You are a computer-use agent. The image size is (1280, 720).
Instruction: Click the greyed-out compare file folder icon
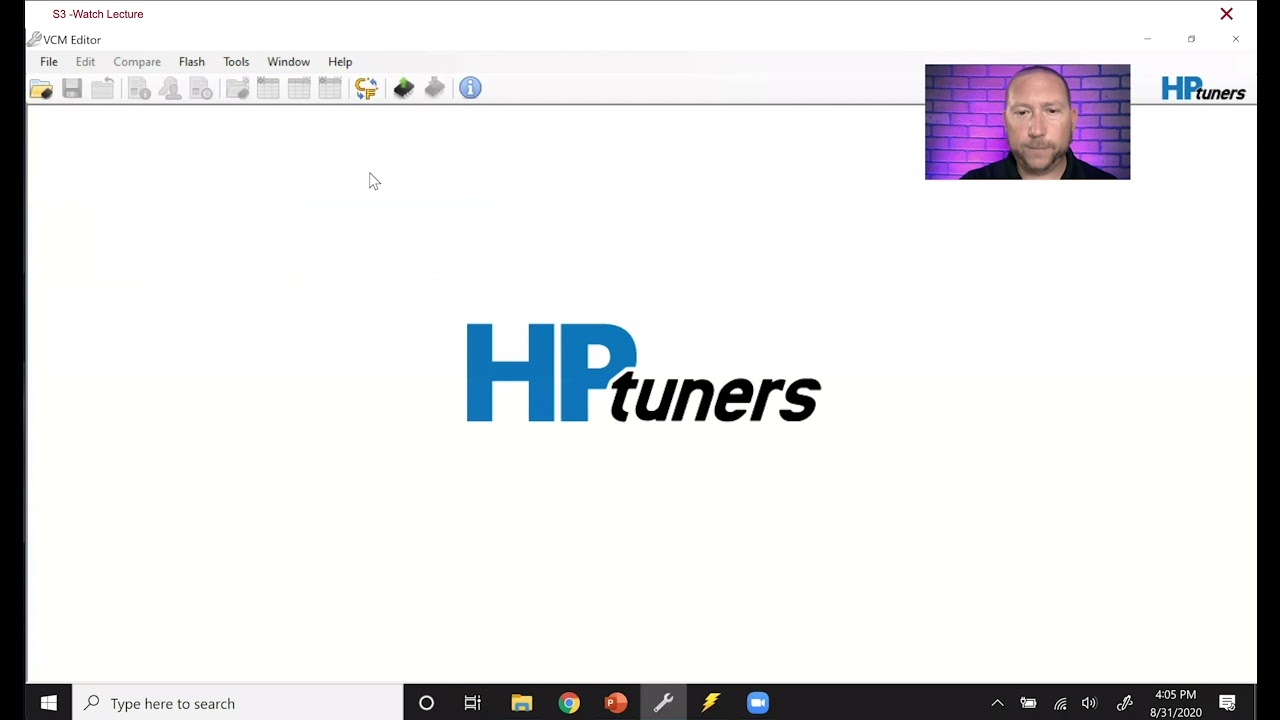[237, 89]
